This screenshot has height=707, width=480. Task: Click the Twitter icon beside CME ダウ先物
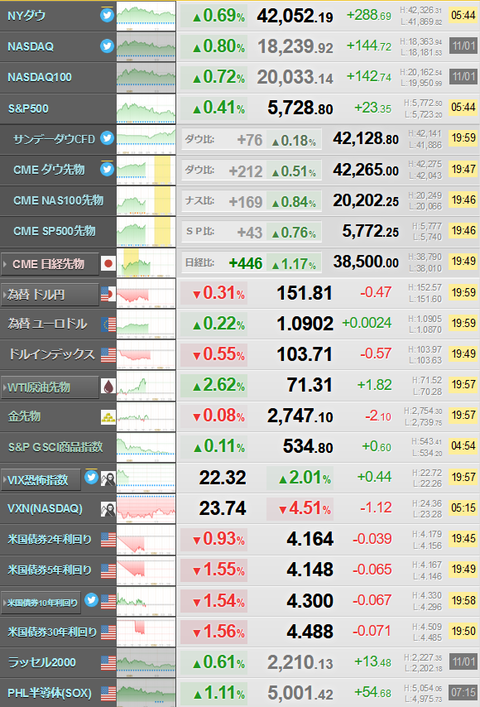click(107, 169)
